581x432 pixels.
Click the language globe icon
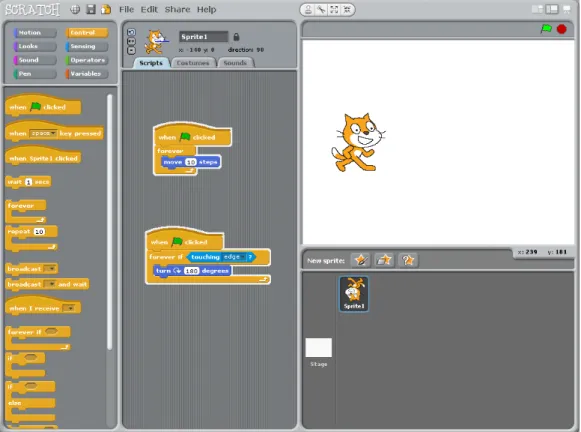[75, 10]
